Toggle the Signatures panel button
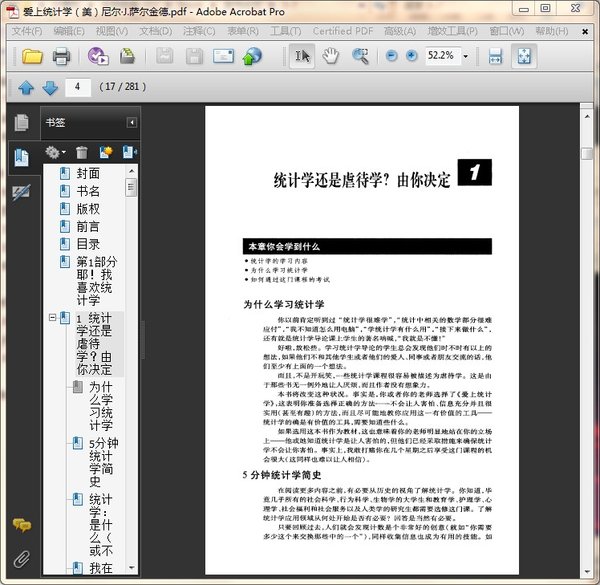 tap(21, 190)
